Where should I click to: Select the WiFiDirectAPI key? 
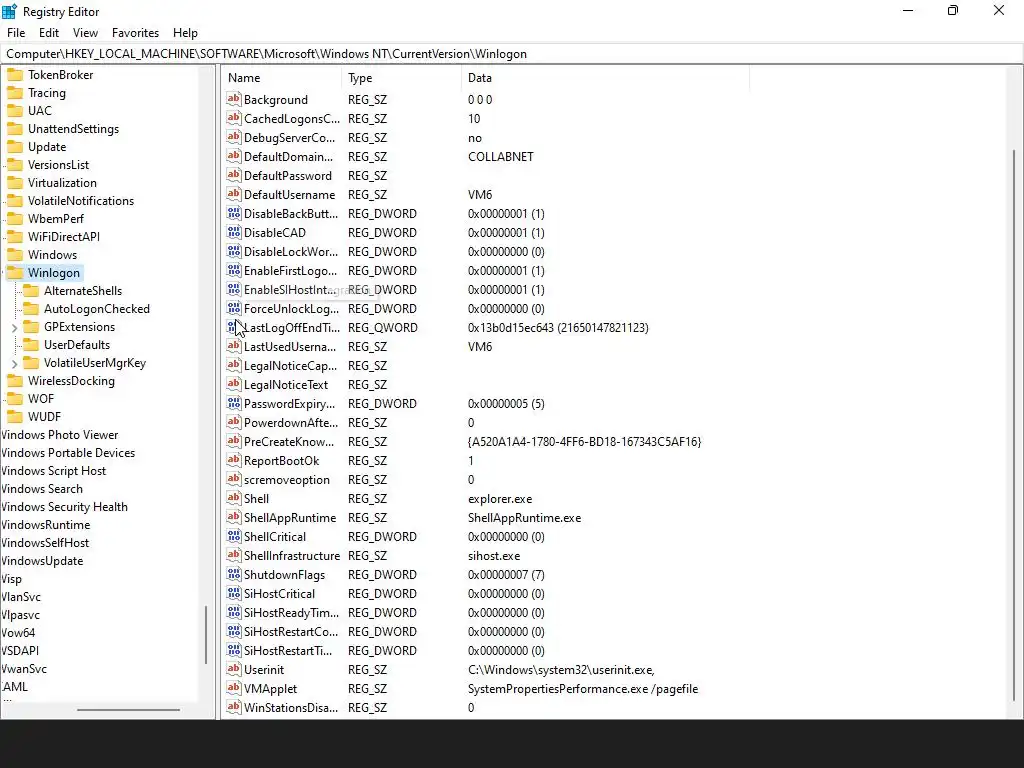(x=64, y=236)
